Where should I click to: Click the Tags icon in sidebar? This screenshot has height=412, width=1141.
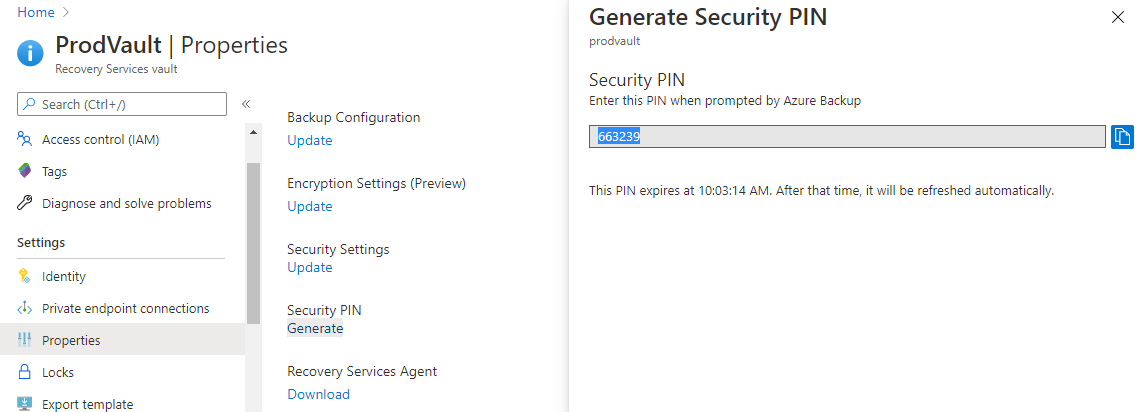point(25,171)
